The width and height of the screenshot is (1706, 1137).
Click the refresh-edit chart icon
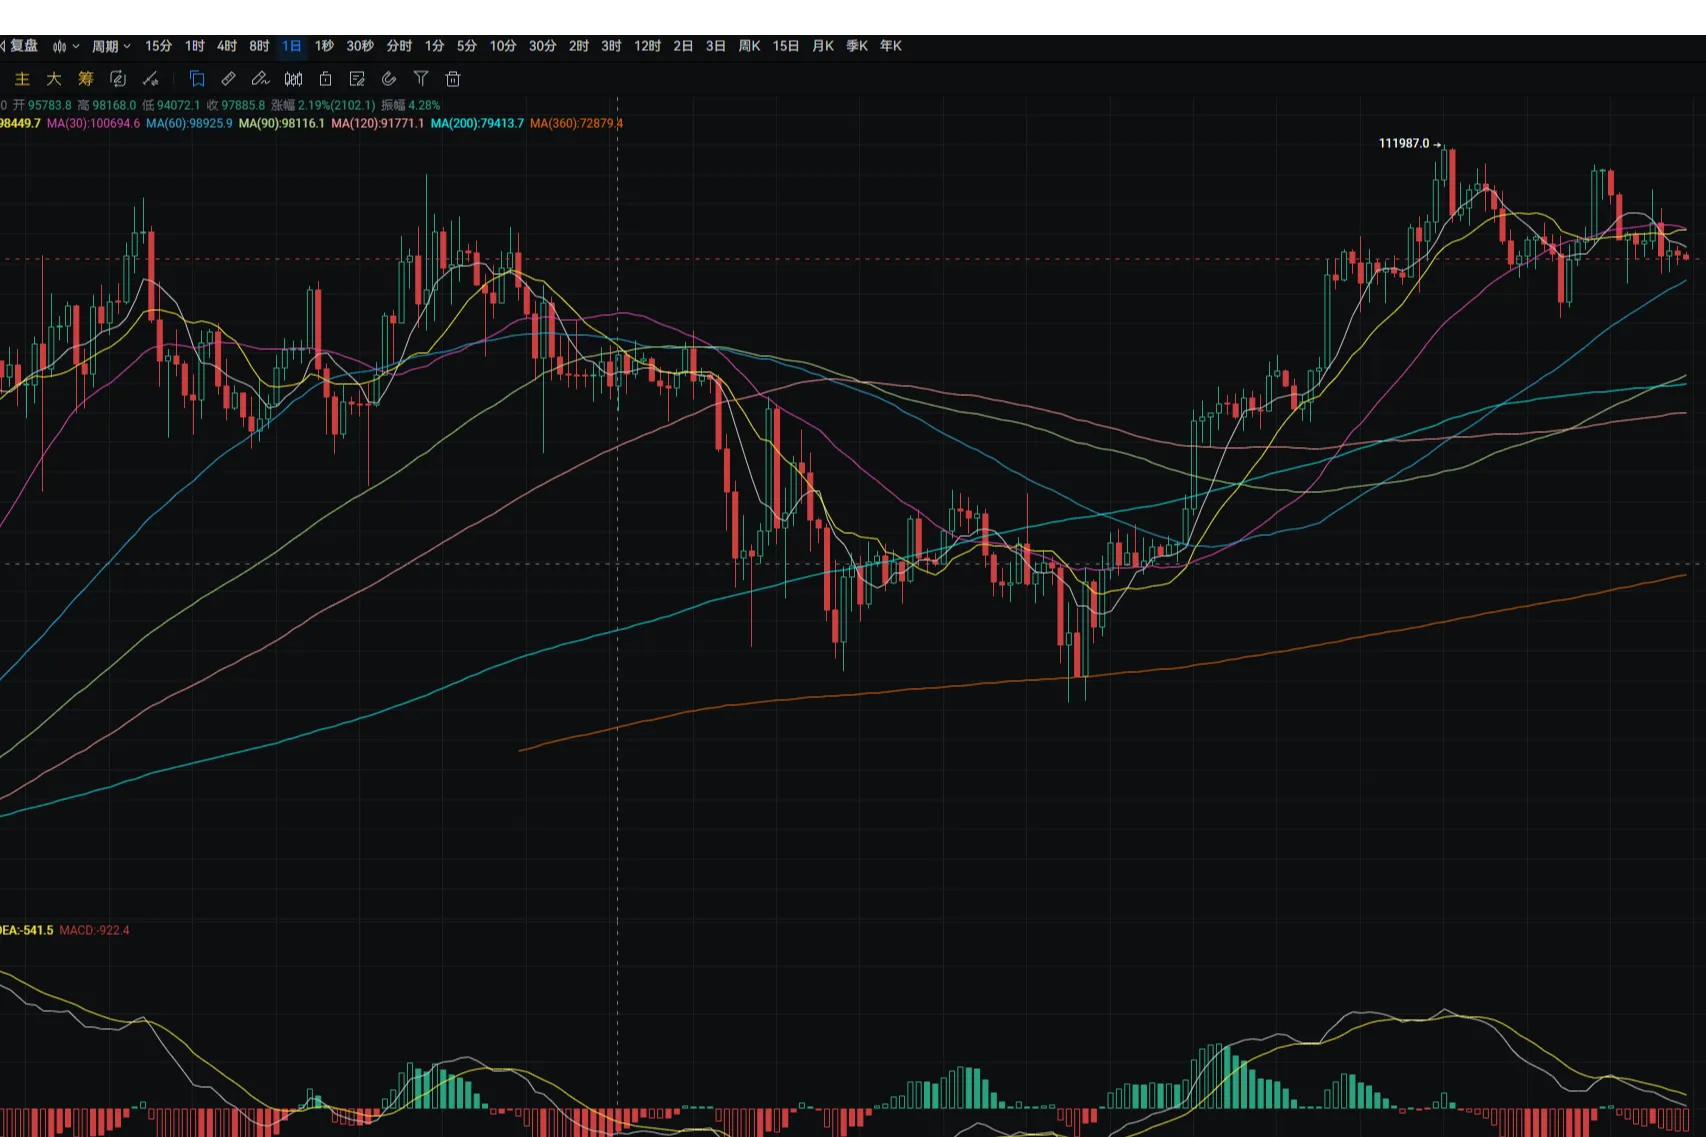118,79
